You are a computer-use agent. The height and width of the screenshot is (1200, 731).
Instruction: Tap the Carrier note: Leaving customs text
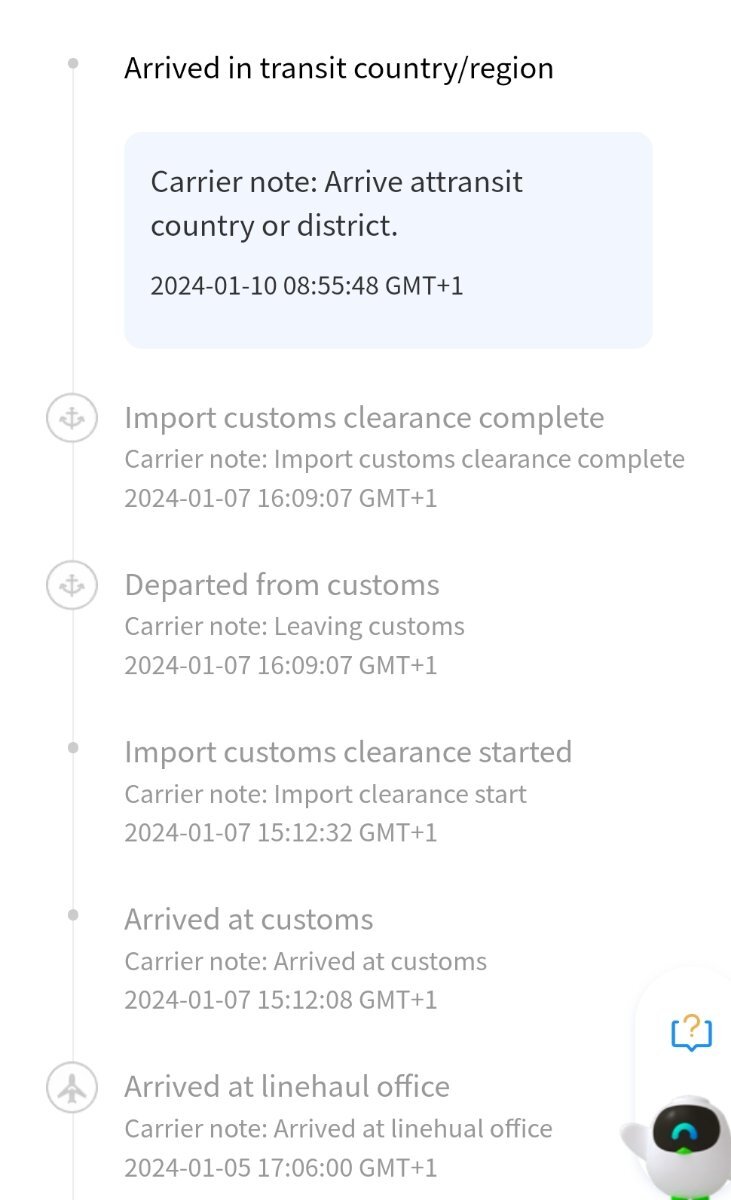(x=294, y=627)
